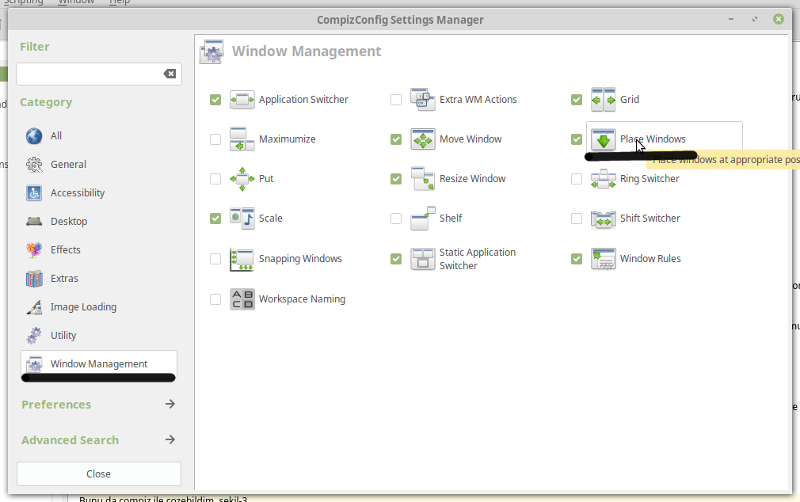800x502 pixels.
Task: Open the Put plugin icon
Action: click(242, 179)
